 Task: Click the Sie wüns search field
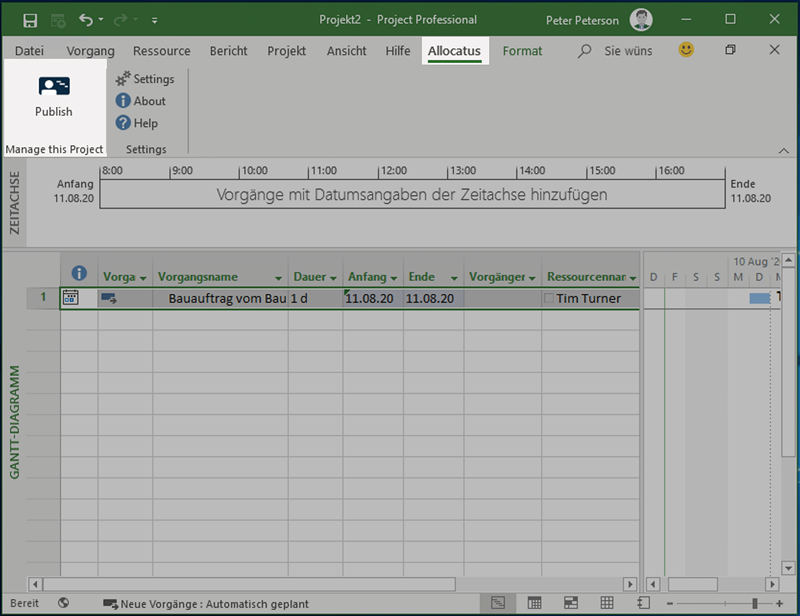(x=628, y=51)
